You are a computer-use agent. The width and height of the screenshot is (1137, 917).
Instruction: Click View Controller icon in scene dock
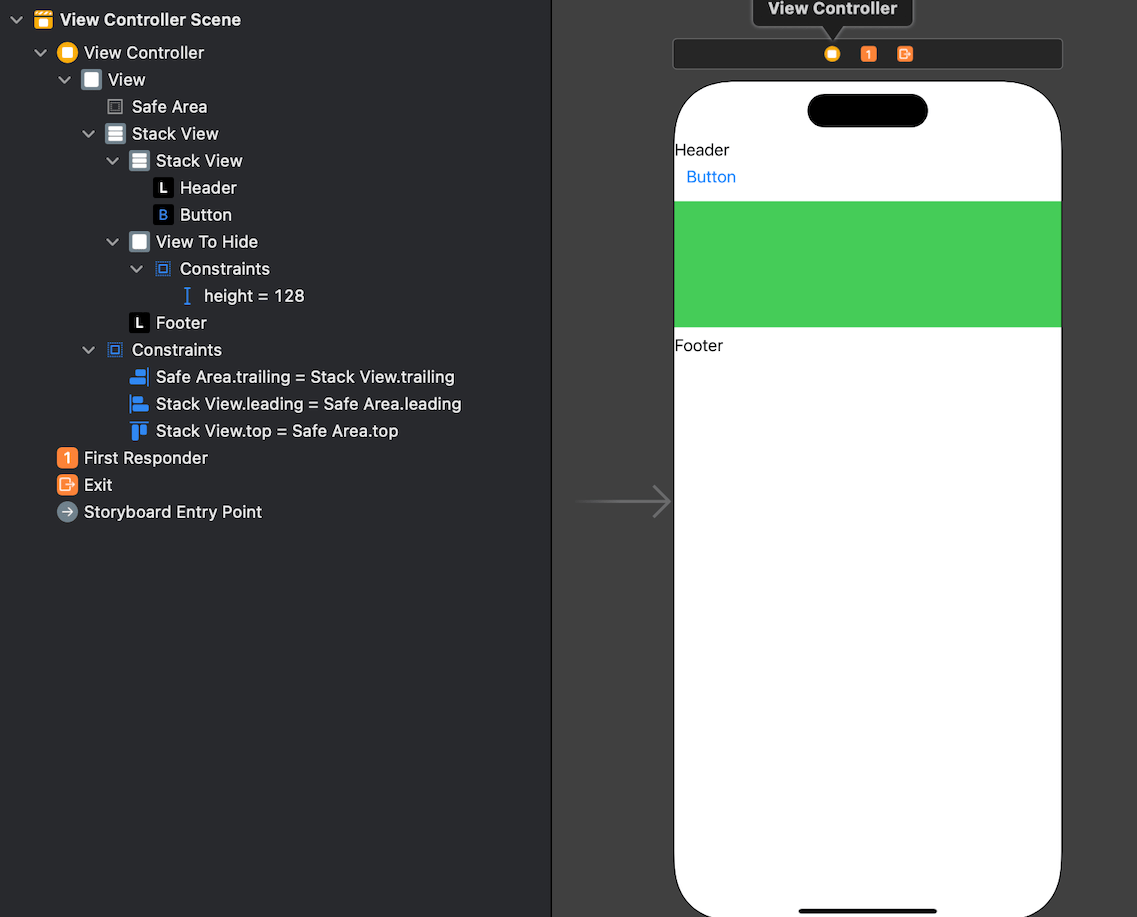point(832,54)
